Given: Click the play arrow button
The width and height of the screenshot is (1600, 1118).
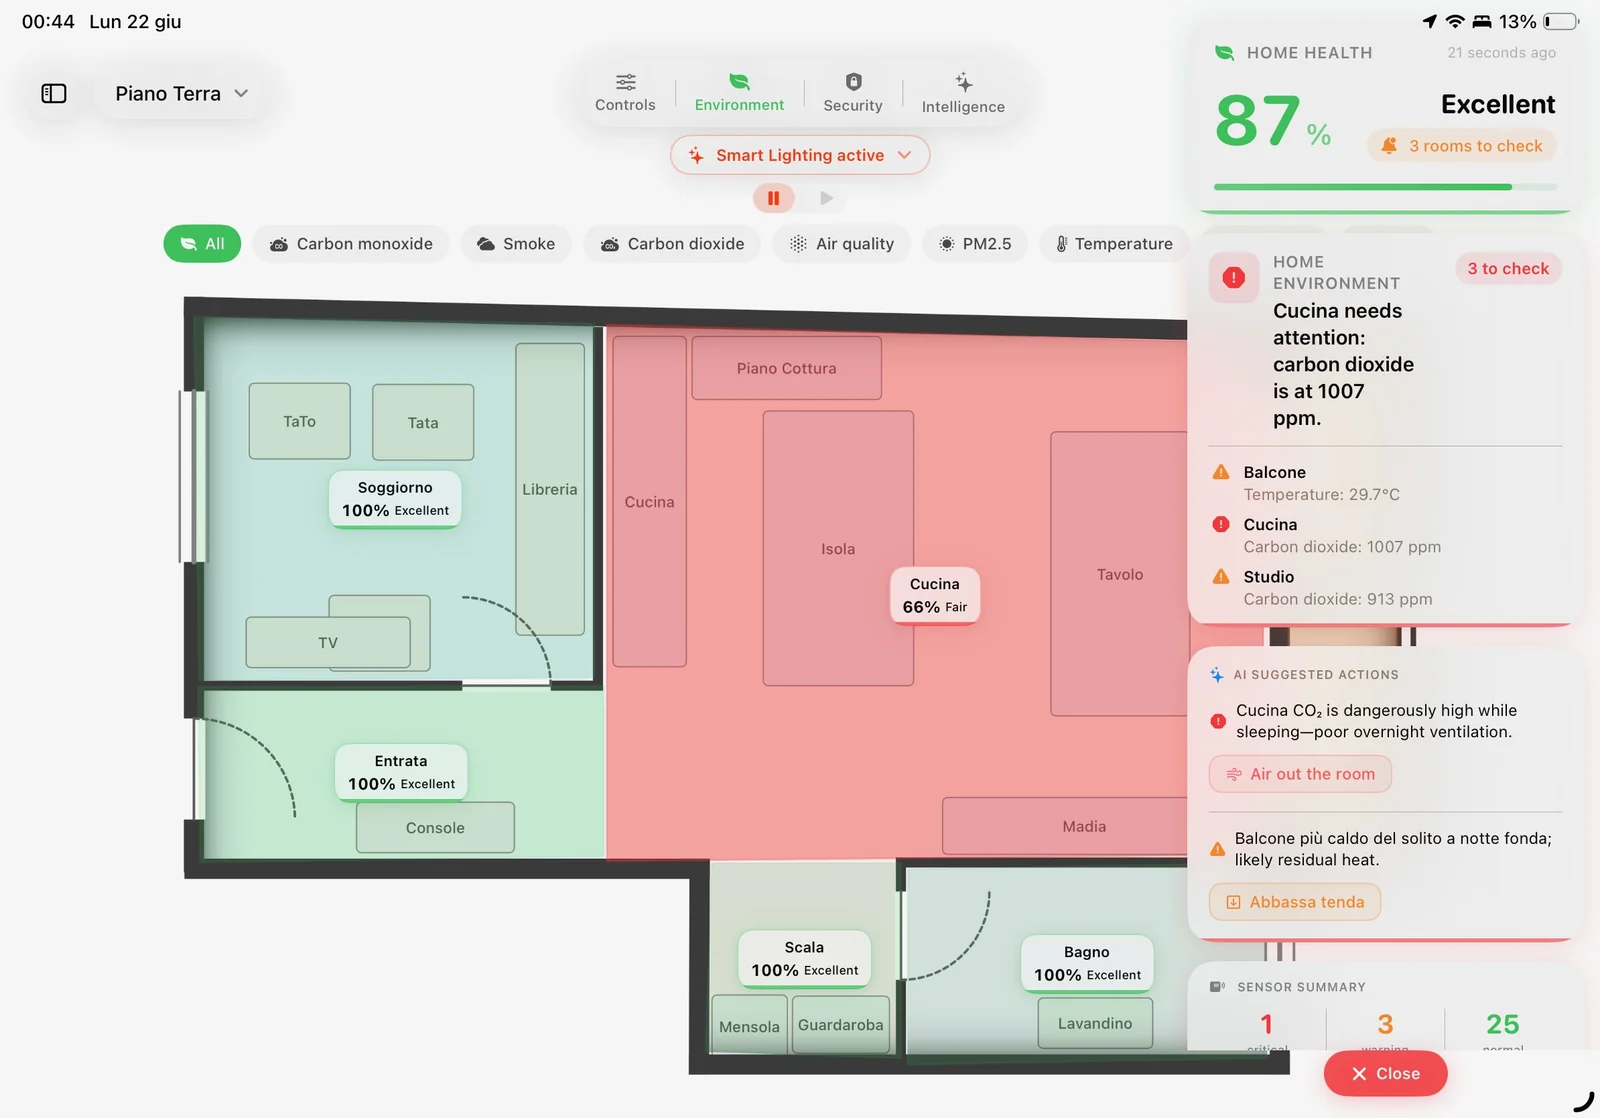Looking at the screenshot, I should pyautogui.click(x=826, y=198).
